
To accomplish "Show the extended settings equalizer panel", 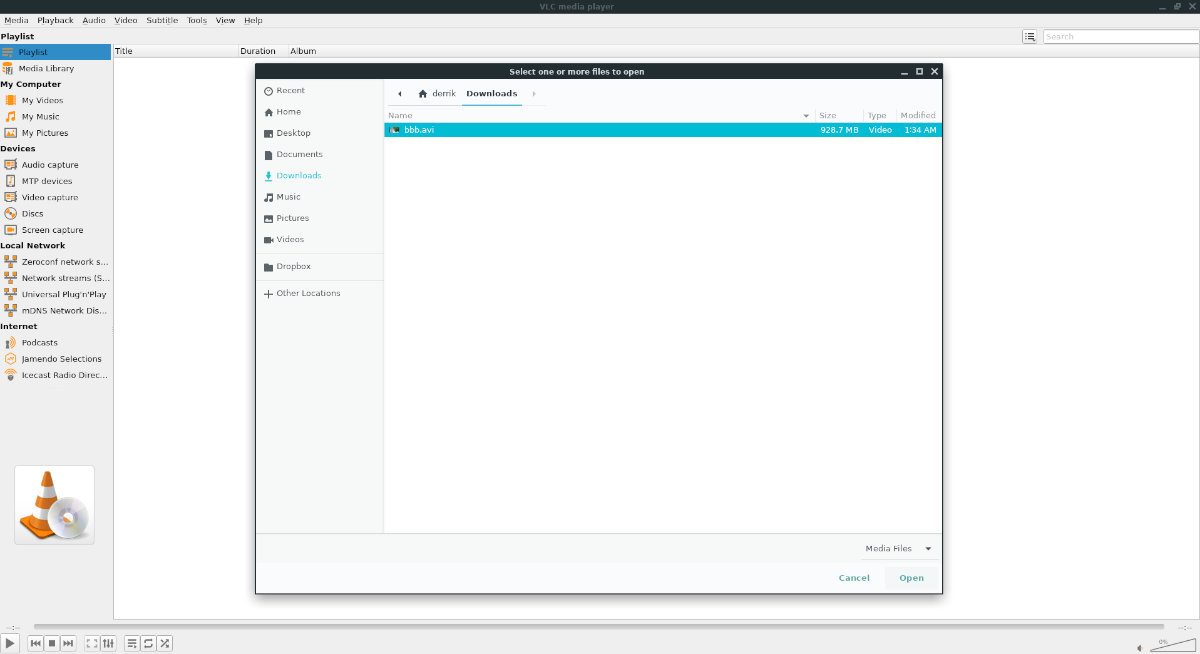I will [x=108, y=643].
